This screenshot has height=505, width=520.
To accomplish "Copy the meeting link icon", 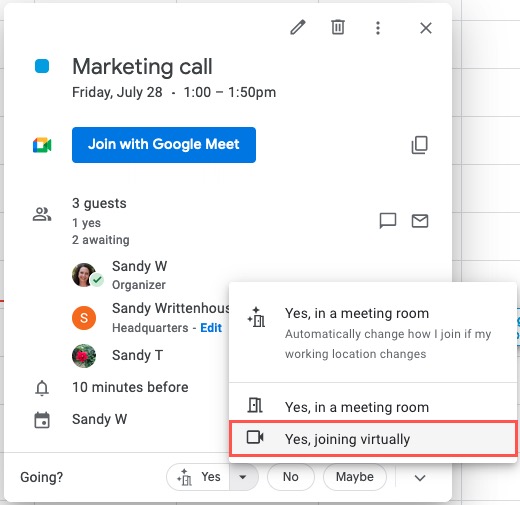I will tap(420, 145).
